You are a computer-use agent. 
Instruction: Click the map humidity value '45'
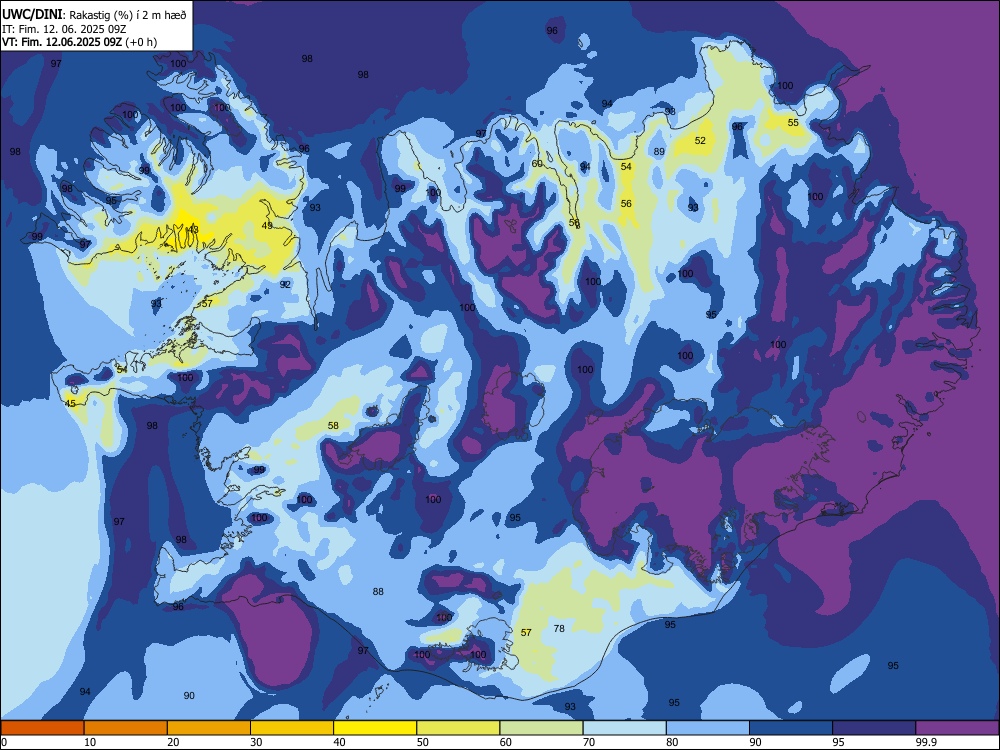70,403
